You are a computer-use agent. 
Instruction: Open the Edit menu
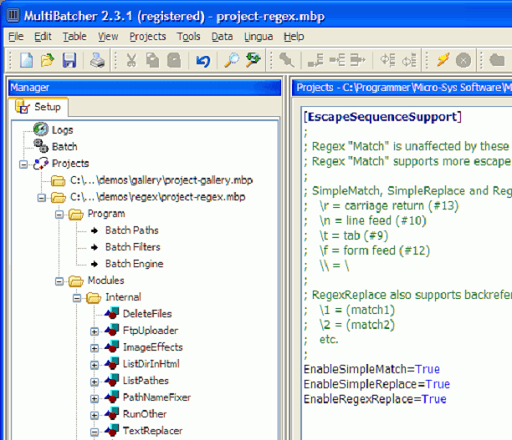click(43, 36)
